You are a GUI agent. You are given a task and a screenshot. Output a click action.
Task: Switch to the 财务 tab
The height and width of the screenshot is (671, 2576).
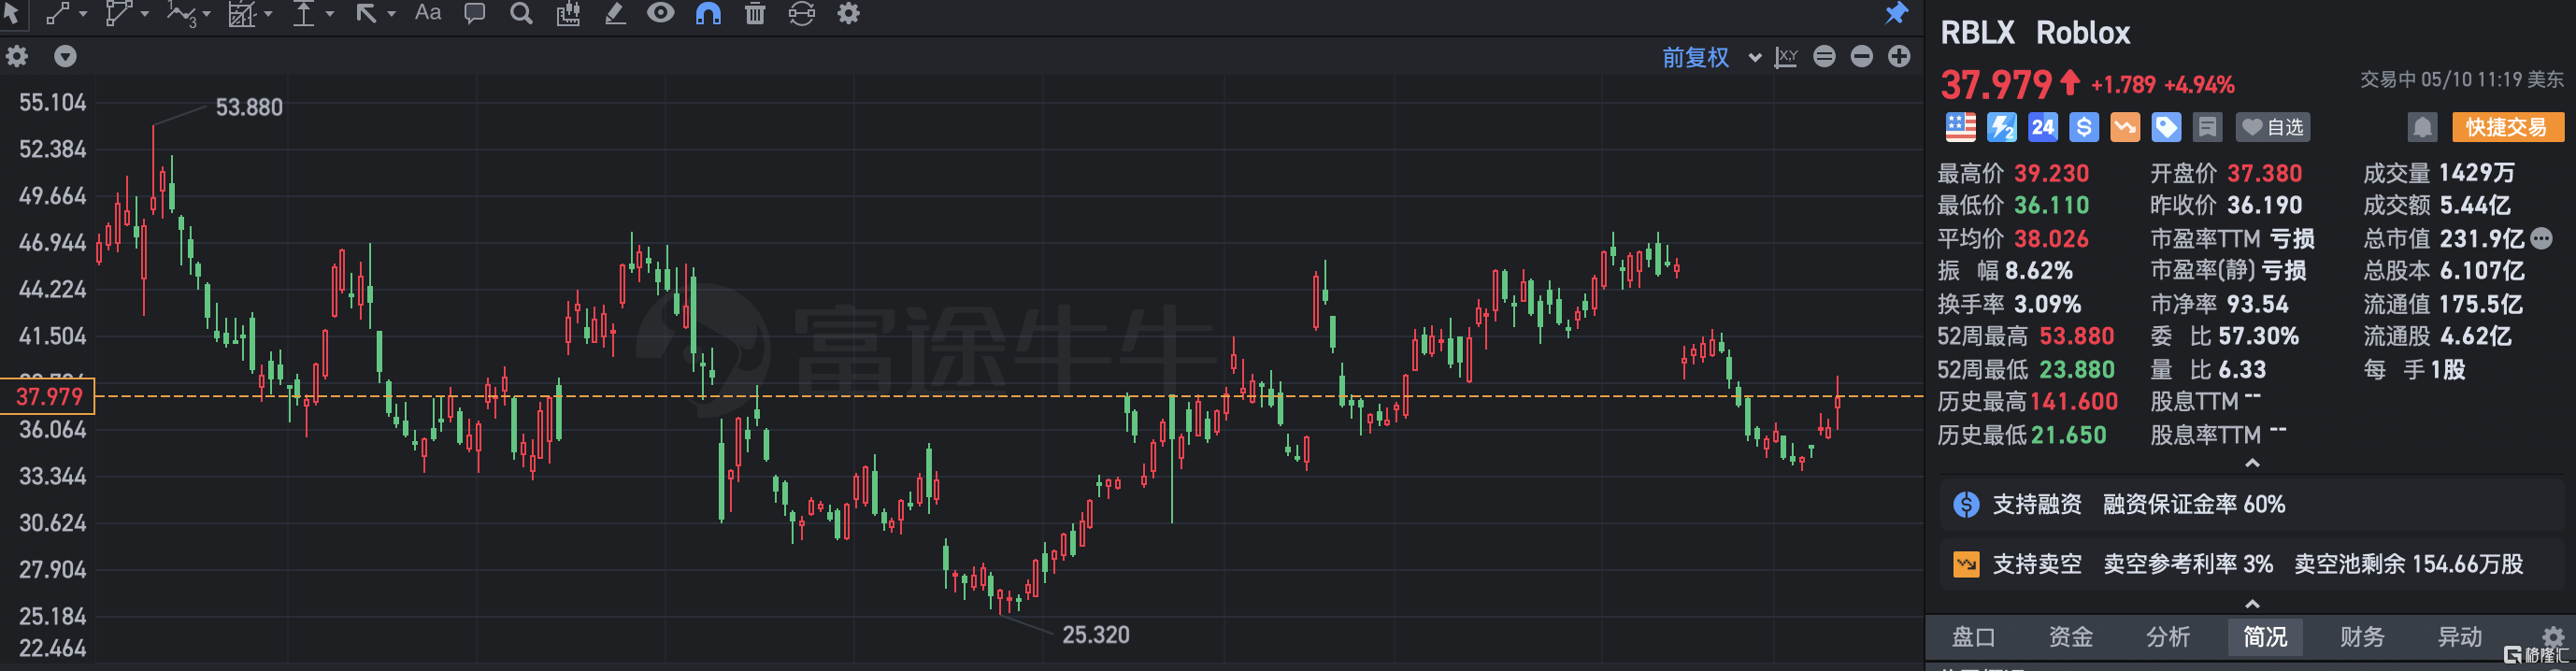[x=2362, y=637]
